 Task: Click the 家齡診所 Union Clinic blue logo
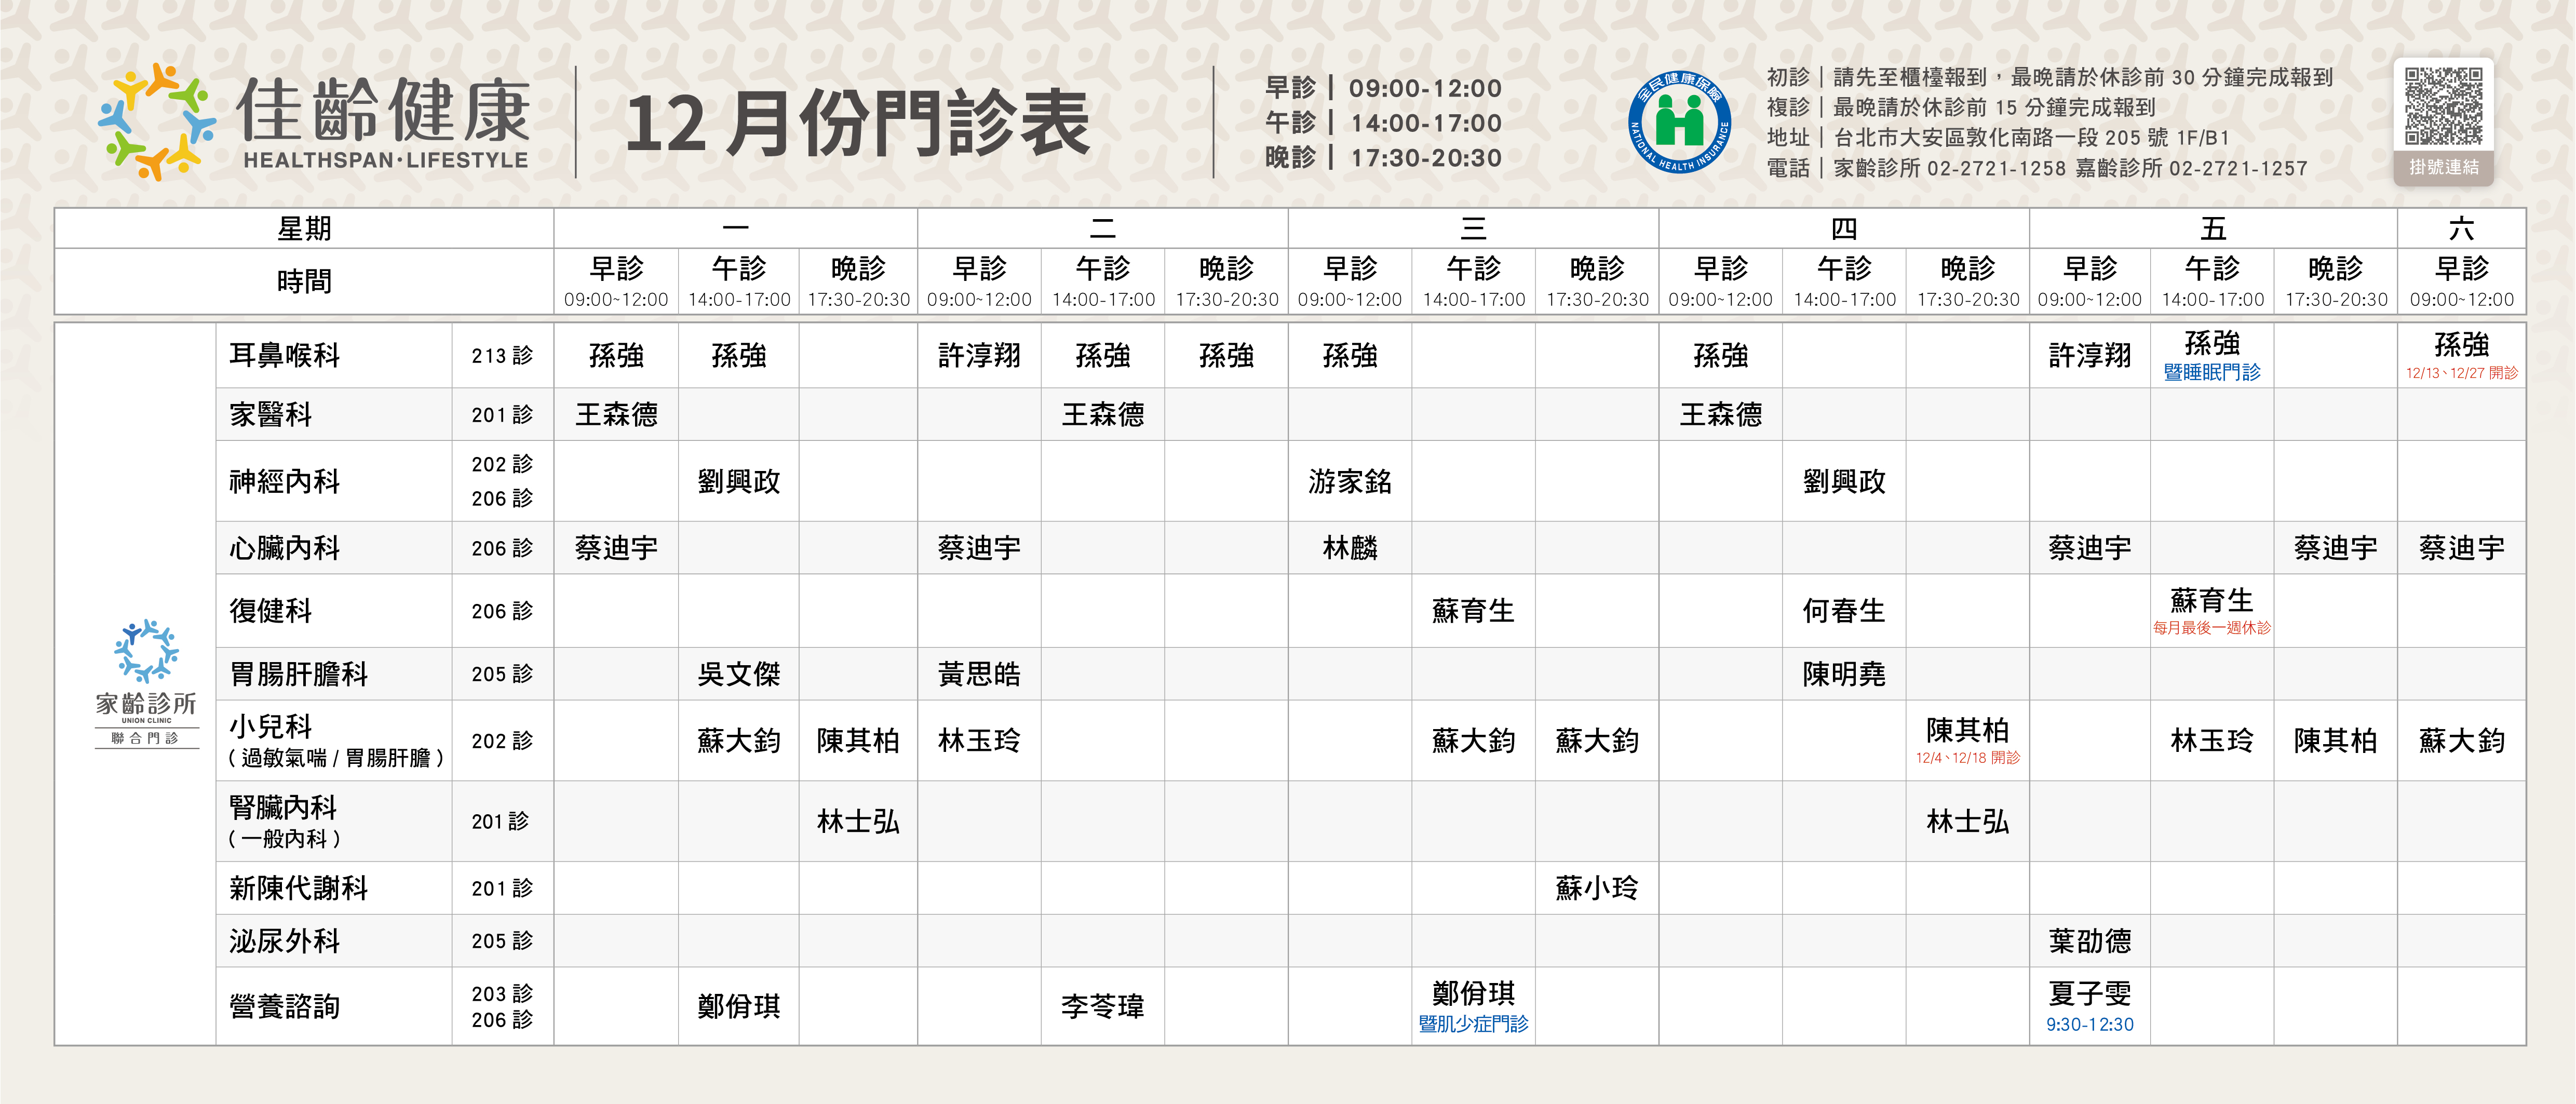click(146, 651)
